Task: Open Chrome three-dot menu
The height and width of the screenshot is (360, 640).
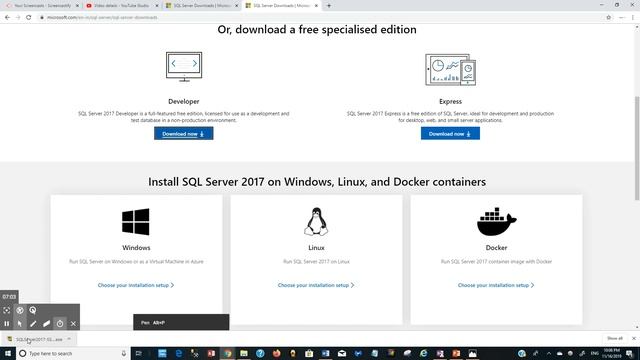Action: tap(633, 18)
